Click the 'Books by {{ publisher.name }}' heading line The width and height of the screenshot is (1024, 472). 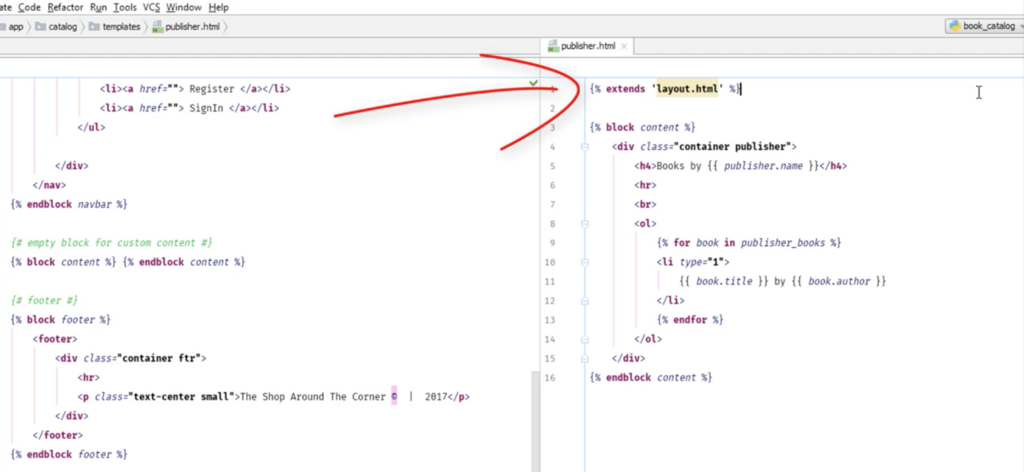coord(741,166)
